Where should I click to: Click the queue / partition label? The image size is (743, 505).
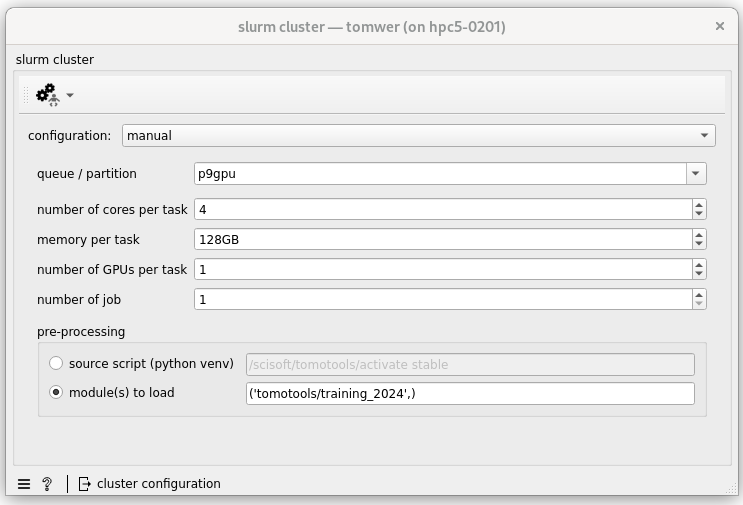pyautogui.click(x=87, y=174)
